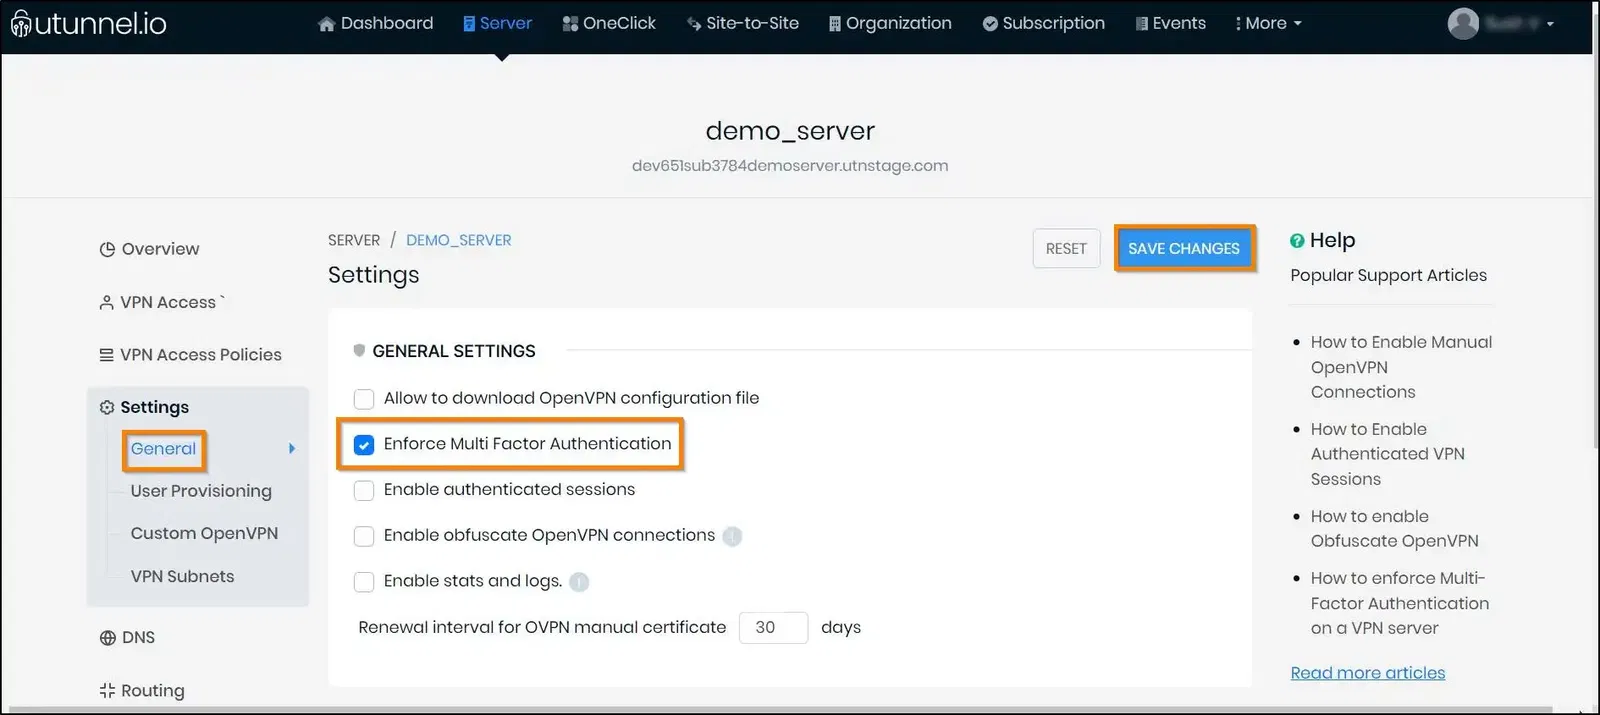Screen dimensions: 1600x715
Task: Open VPN Access Policies sidebar item
Action: point(190,355)
